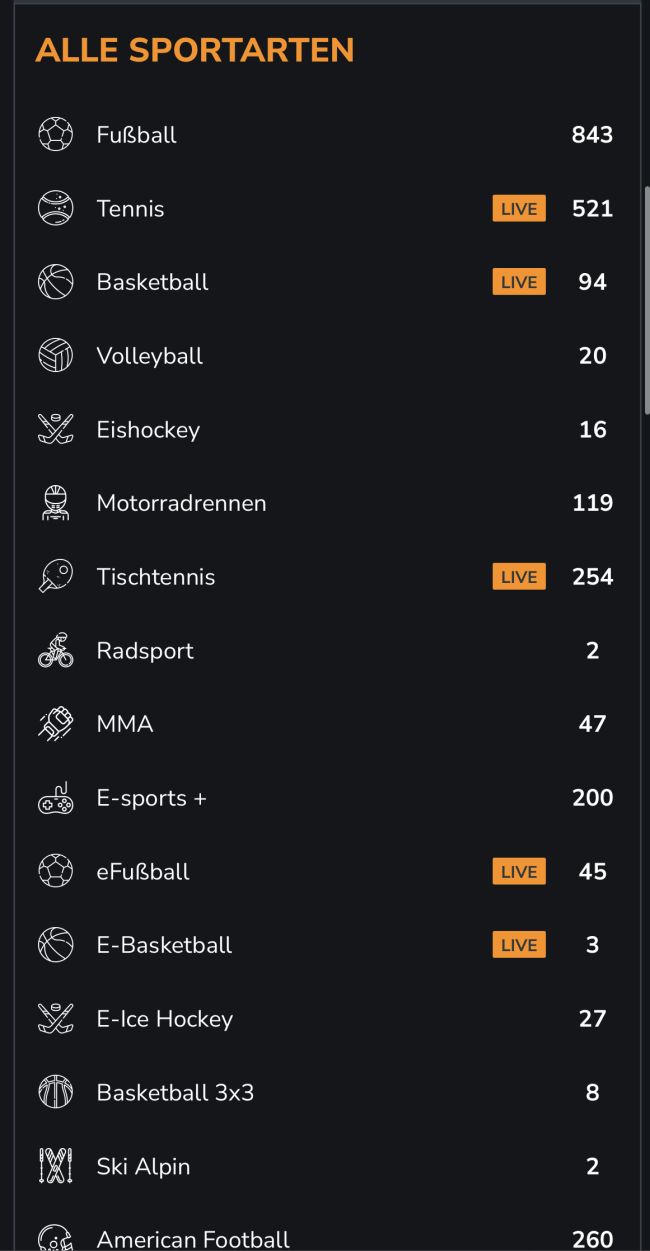Click the E-sports gamepad icon
Screen dimensions: 650x1251
55,798
